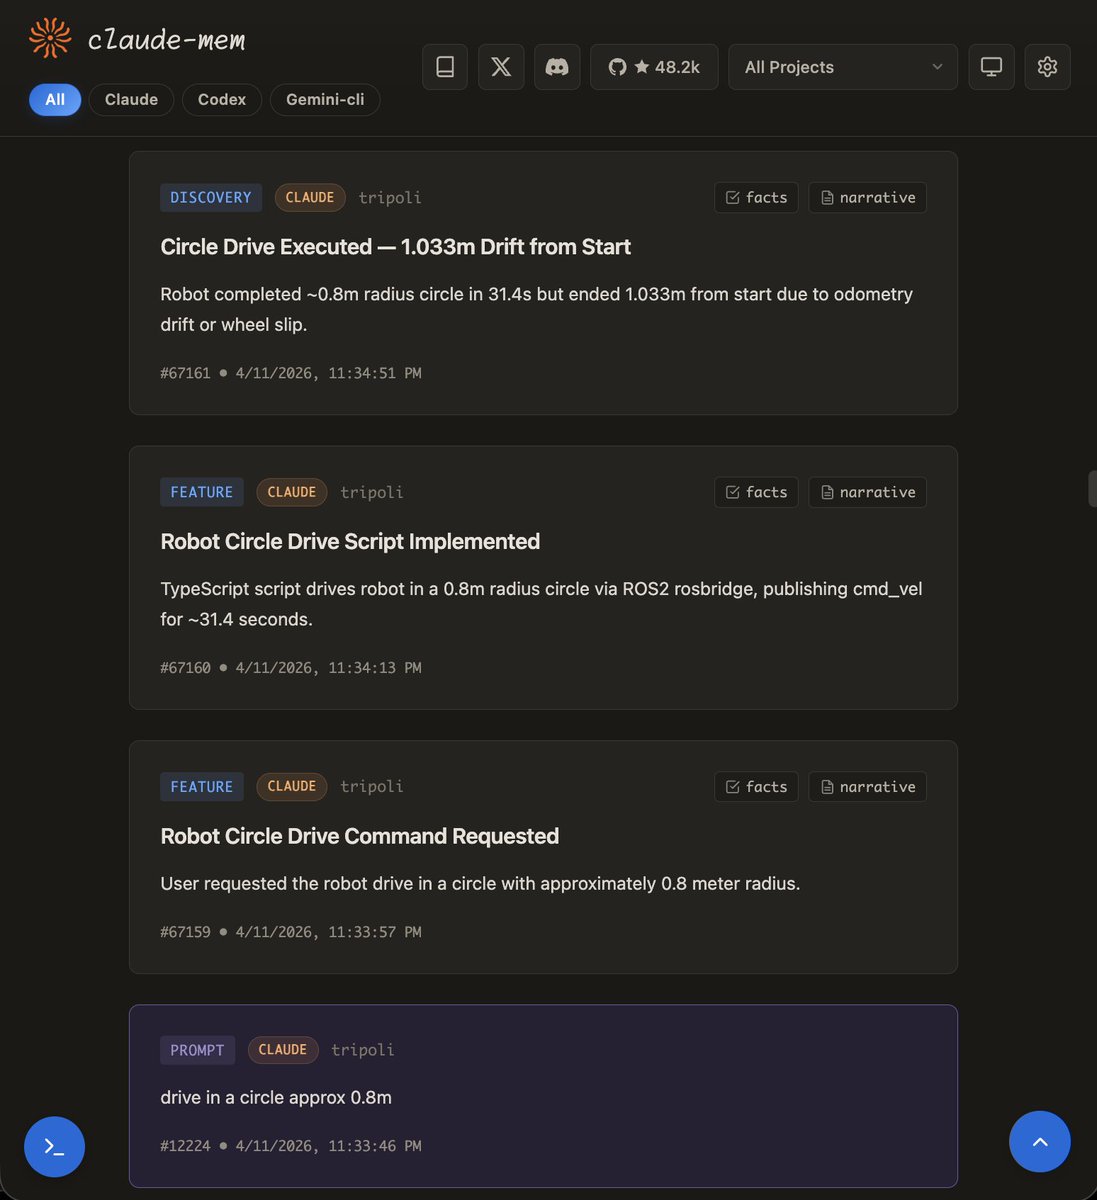This screenshot has height=1200, width=1097.
Task: Select the All filter tab
Action: (x=55, y=99)
